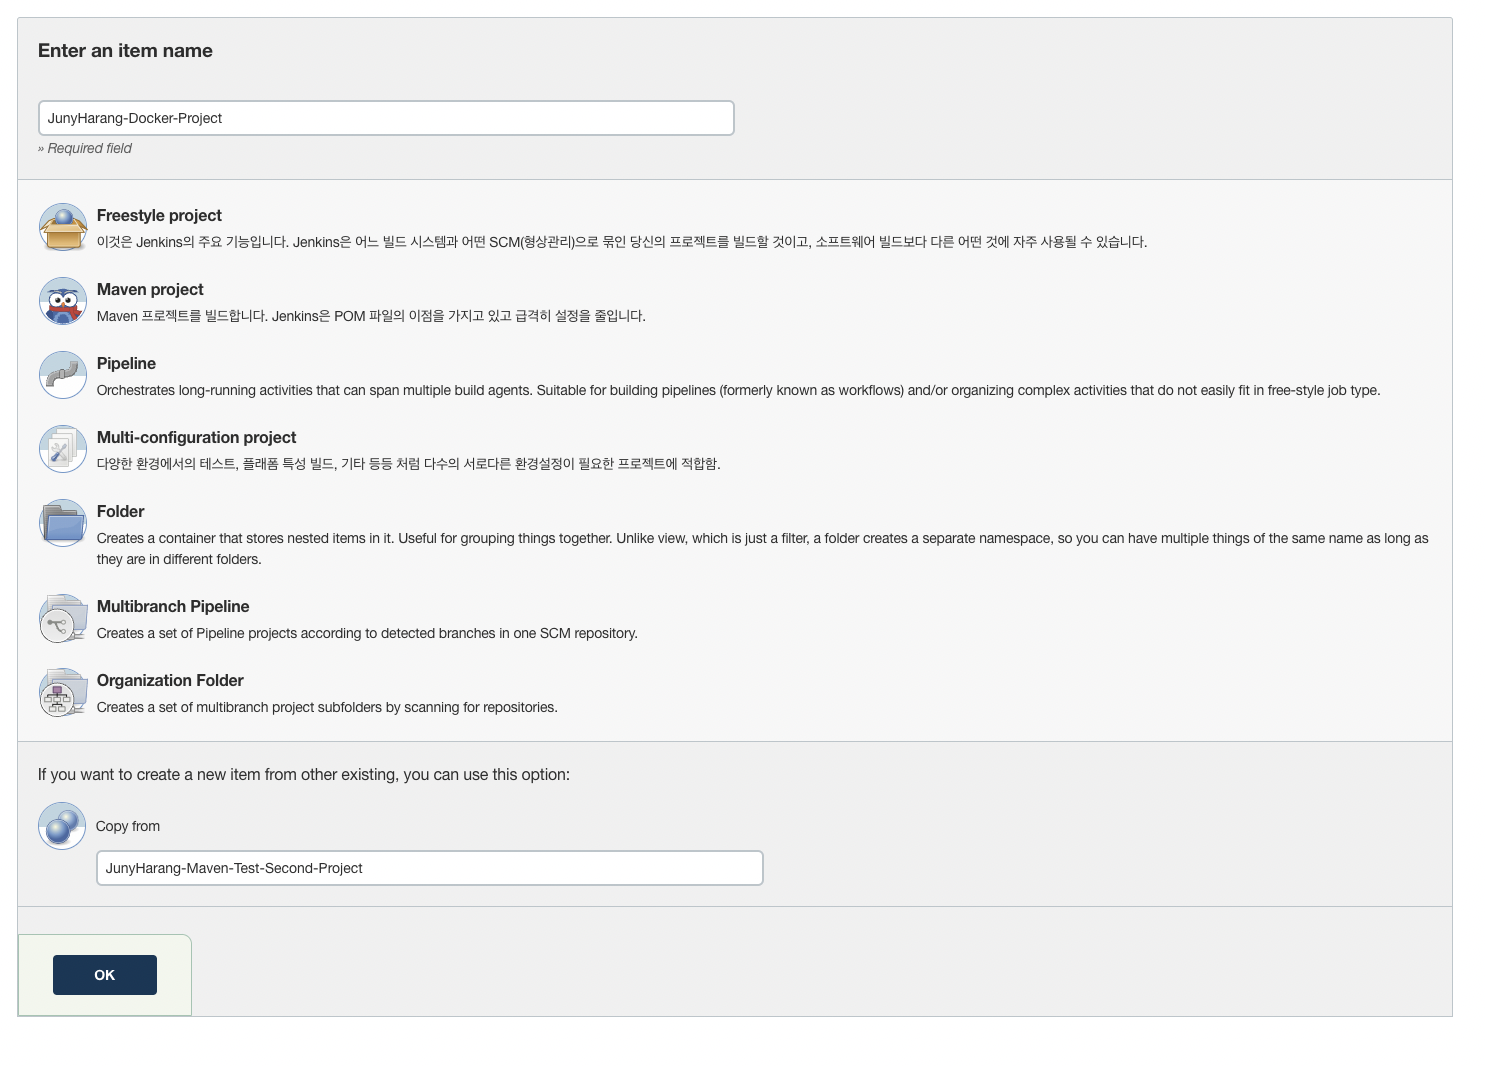This screenshot has width=1485, height=1066.
Task: Click the Pipeline pipe icon
Action: click(63, 375)
